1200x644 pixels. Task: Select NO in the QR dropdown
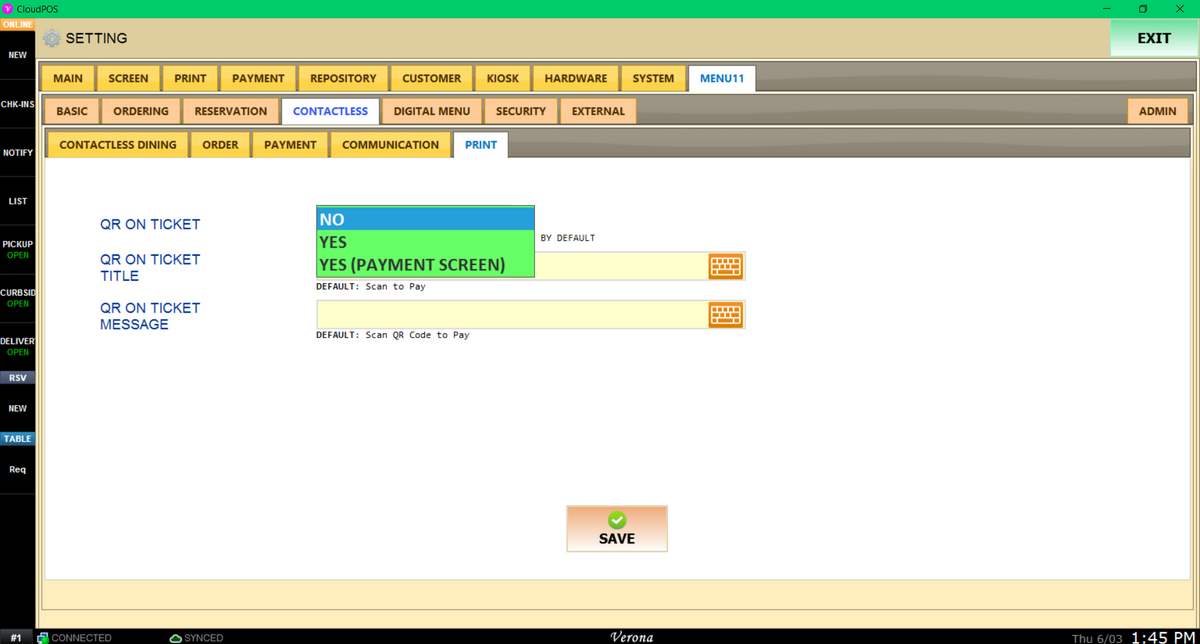[425, 219]
